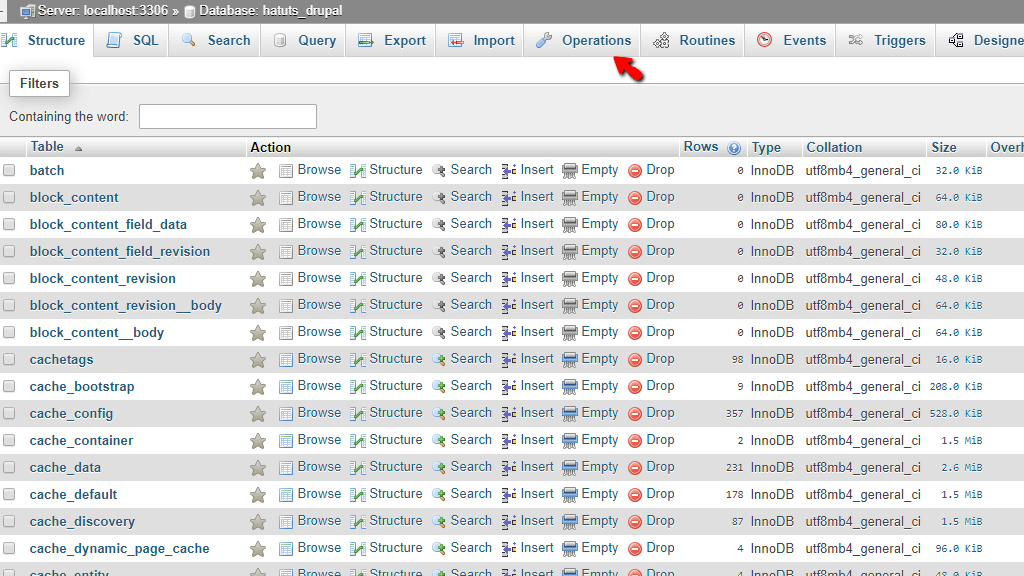Click the Empty icon in block_content_field_data row
This screenshot has height=576, width=1024.
pos(569,225)
